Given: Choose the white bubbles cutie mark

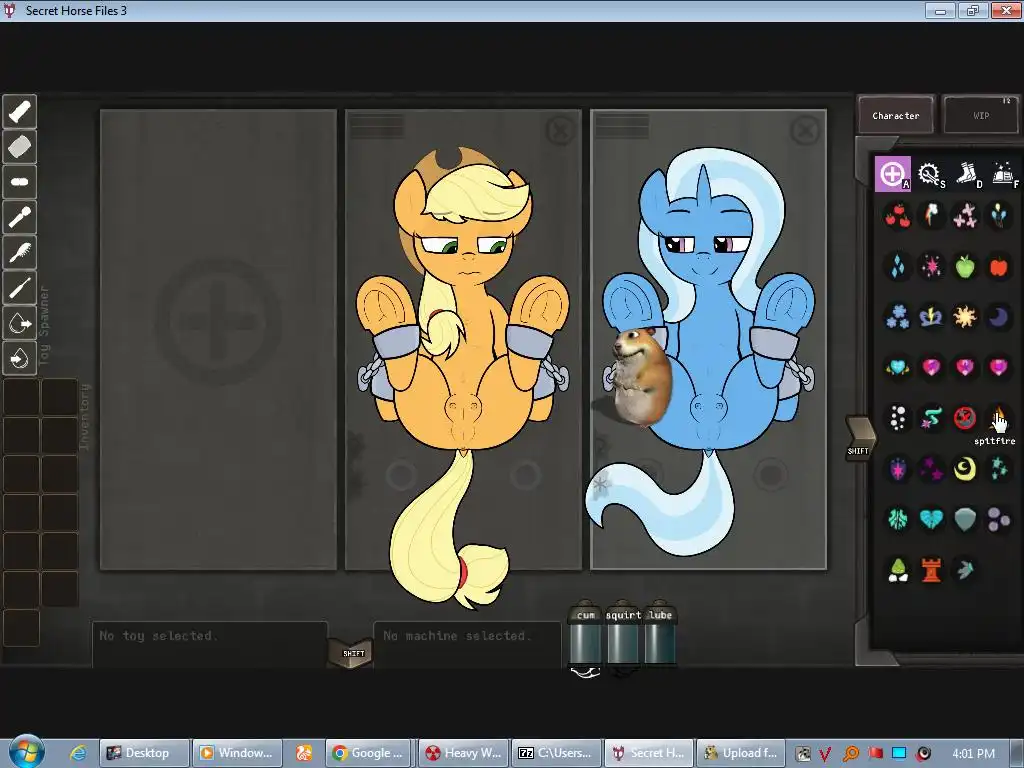Looking at the screenshot, I should tap(897, 418).
